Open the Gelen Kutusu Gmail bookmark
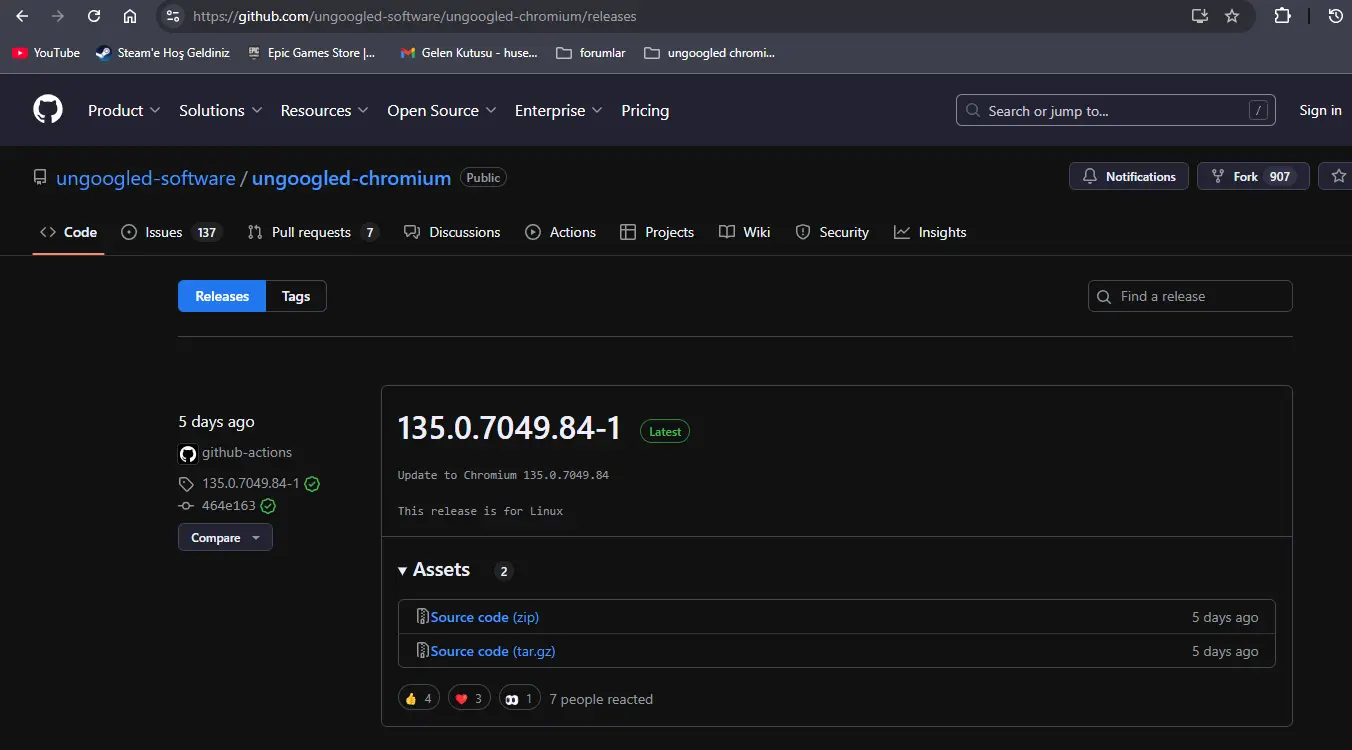The height and width of the screenshot is (750, 1352). click(x=469, y=53)
